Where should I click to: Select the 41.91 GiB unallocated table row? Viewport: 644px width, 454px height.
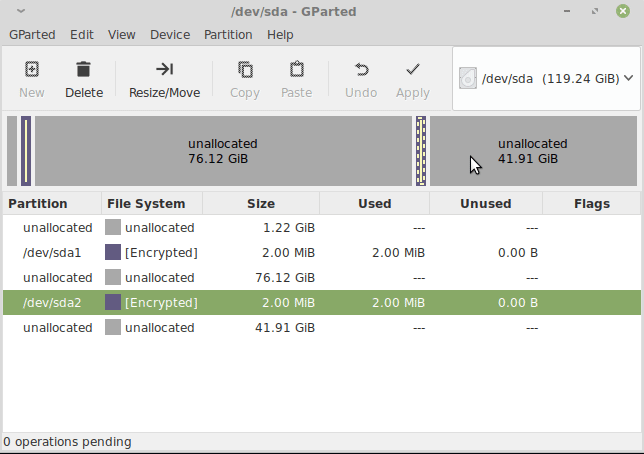click(x=322, y=327)
